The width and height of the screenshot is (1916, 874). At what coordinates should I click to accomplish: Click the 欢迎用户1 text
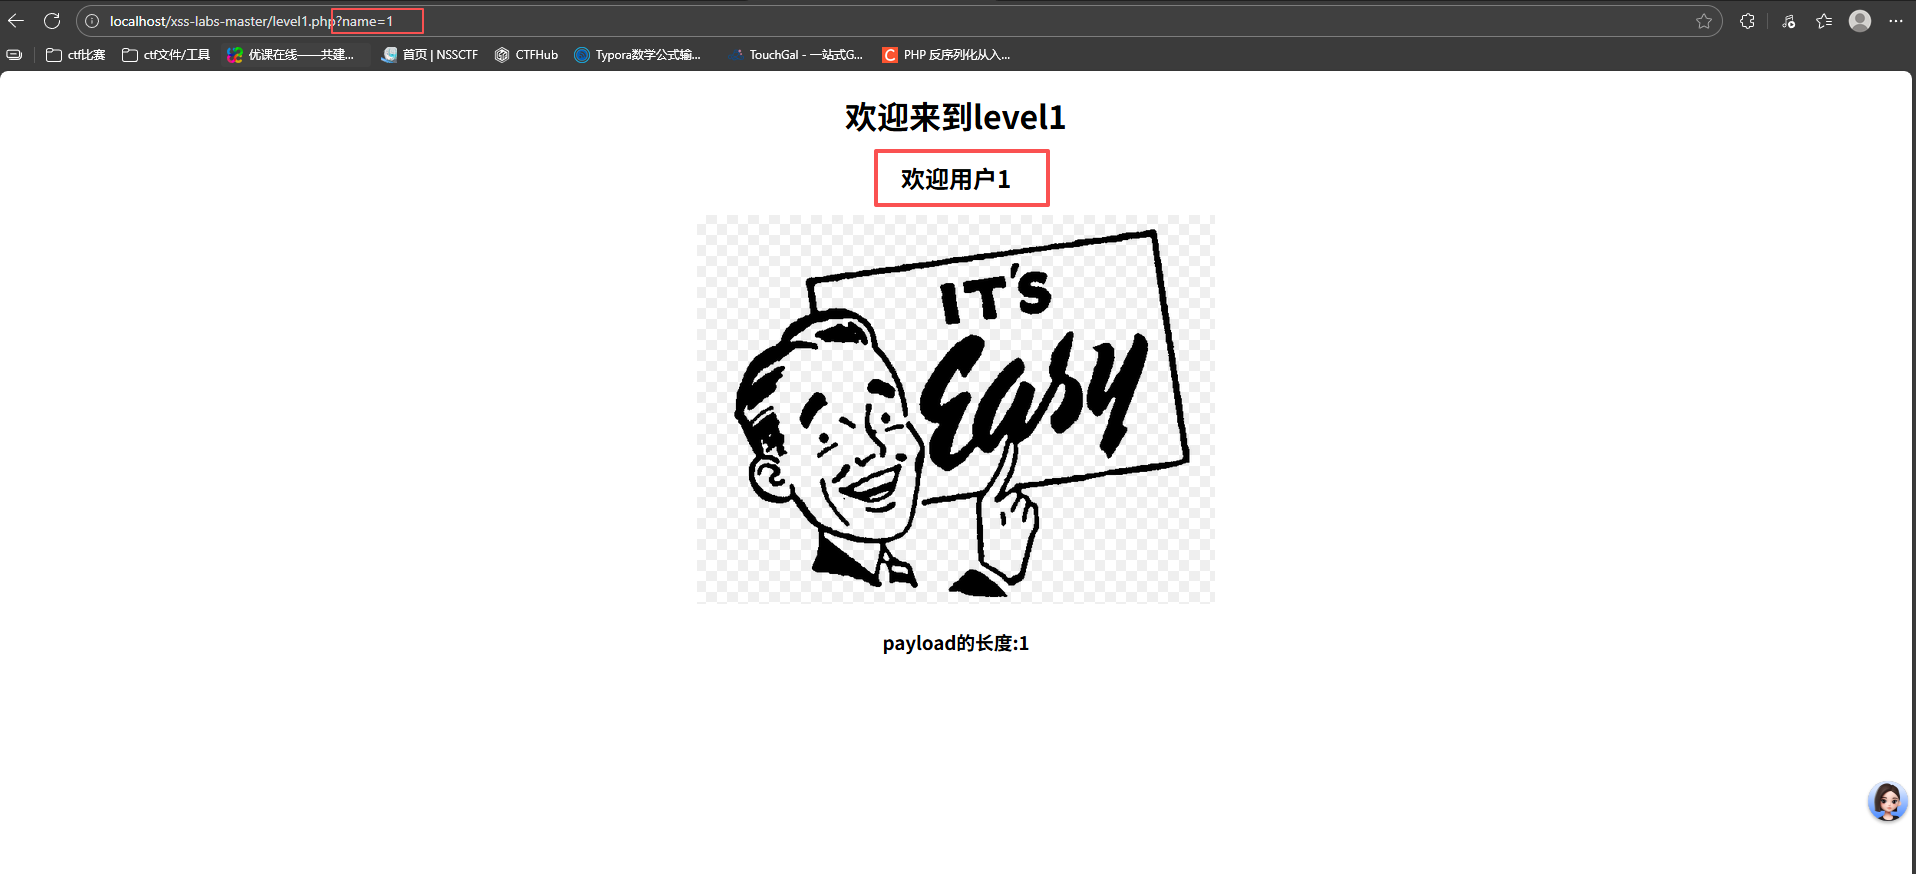pyautogui.click(x=956, y=179)
